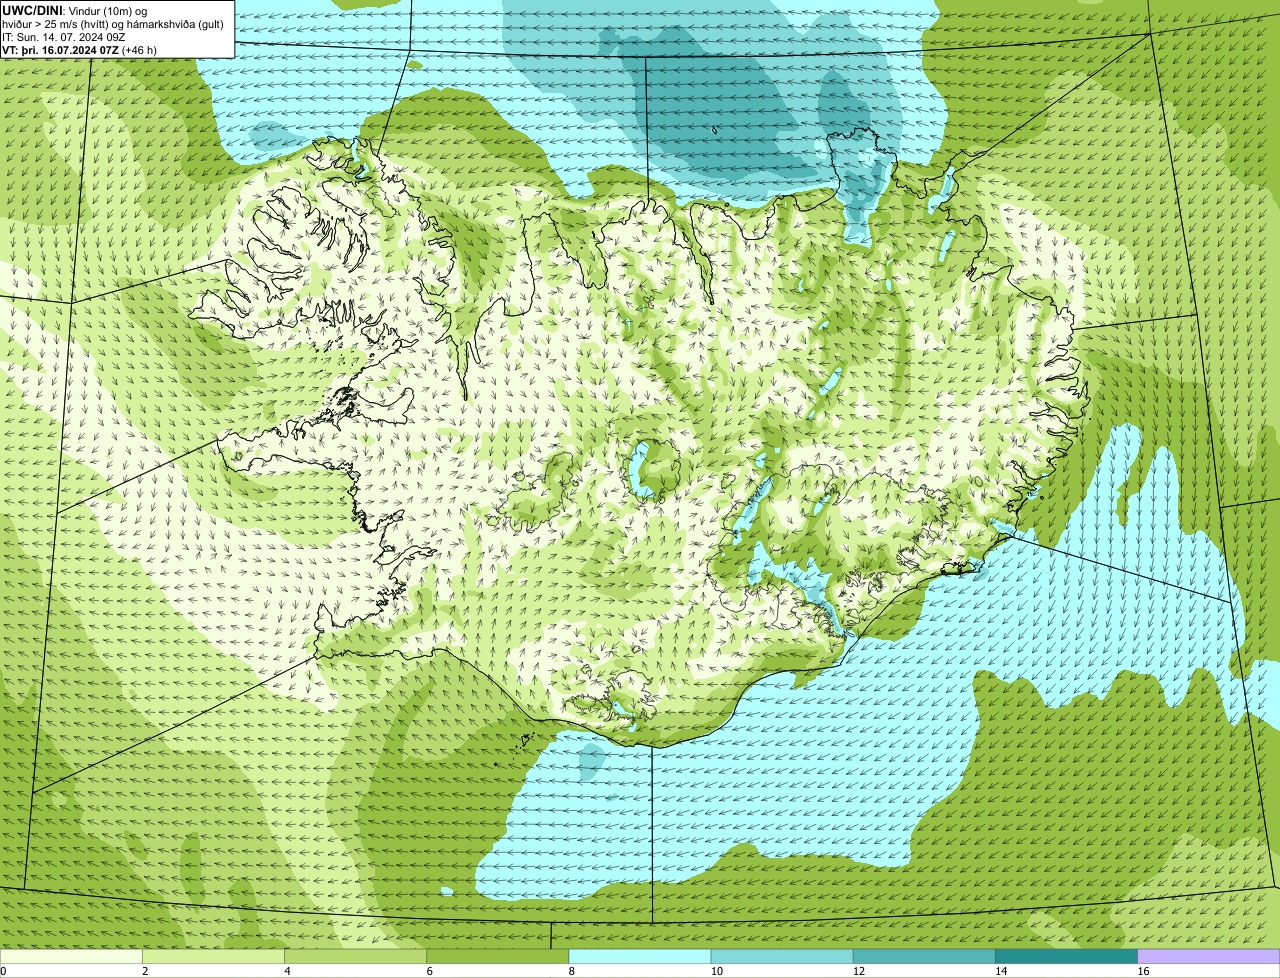Click the "UWC/DINI: Vindur (10m) og" title line

(x=75, y=10)
